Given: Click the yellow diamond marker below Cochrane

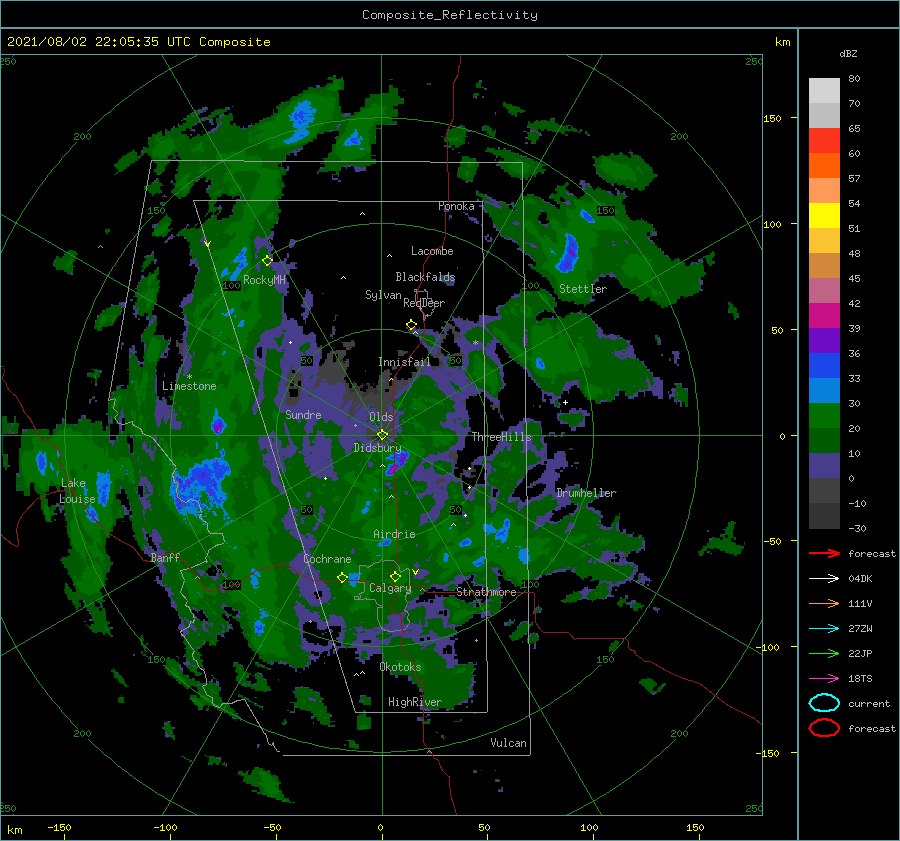Looking at the screenshot, I should [342, 577].
